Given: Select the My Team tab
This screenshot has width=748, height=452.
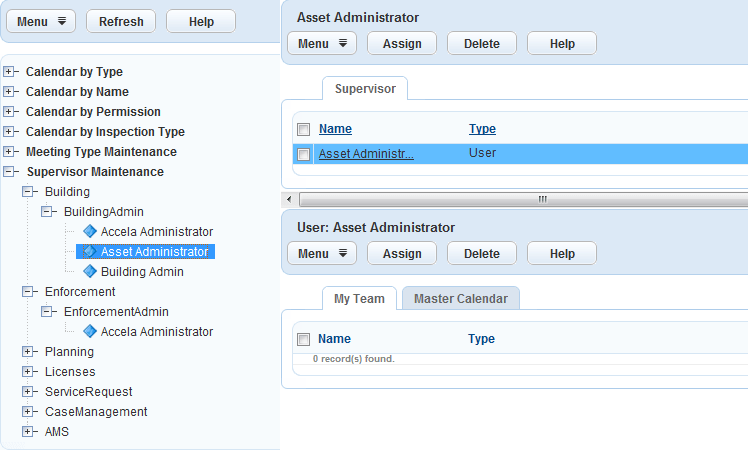Looking at the screenshot, I should click(359, 298).
